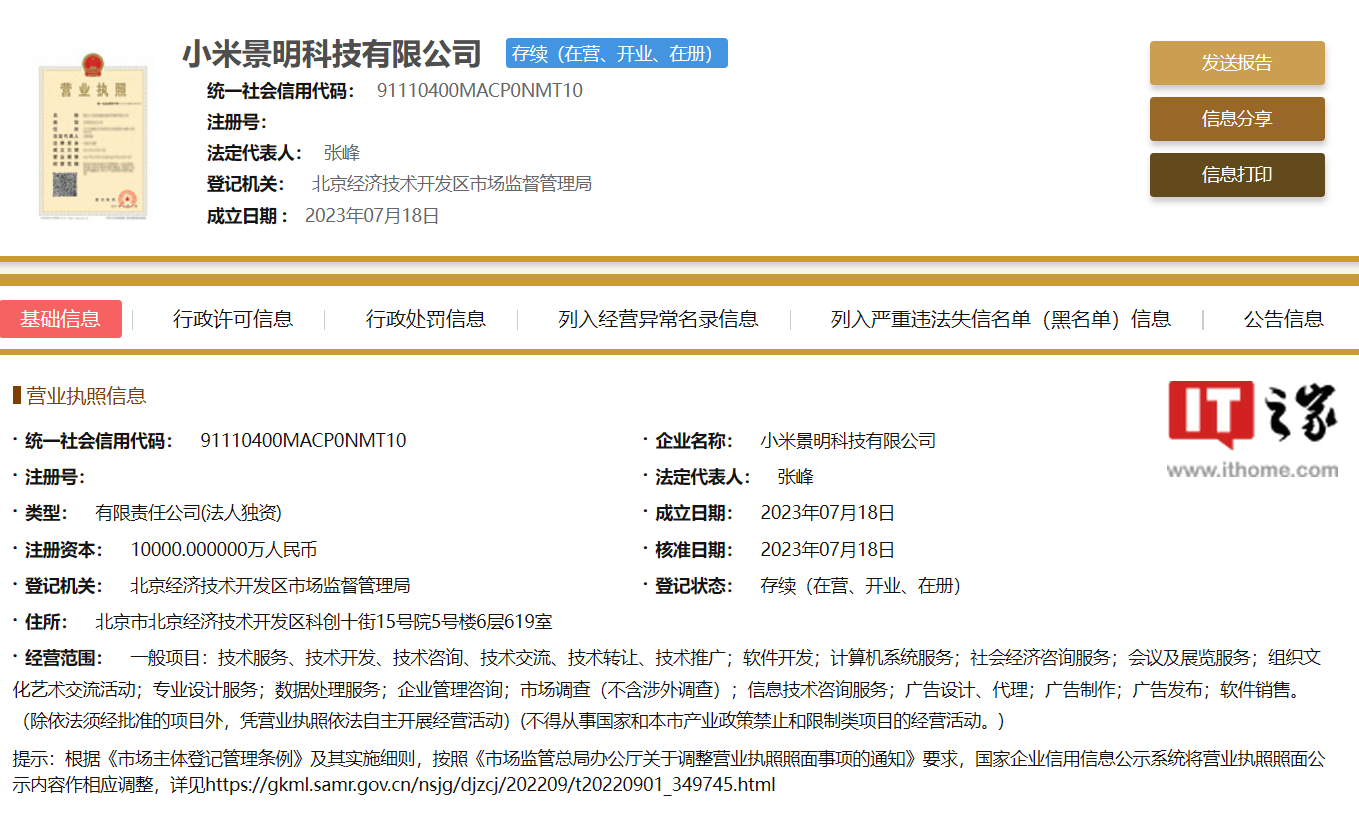Screen dimensions: 1359x839
Task: Click the license info 登记机关 value
Action: 271,586
